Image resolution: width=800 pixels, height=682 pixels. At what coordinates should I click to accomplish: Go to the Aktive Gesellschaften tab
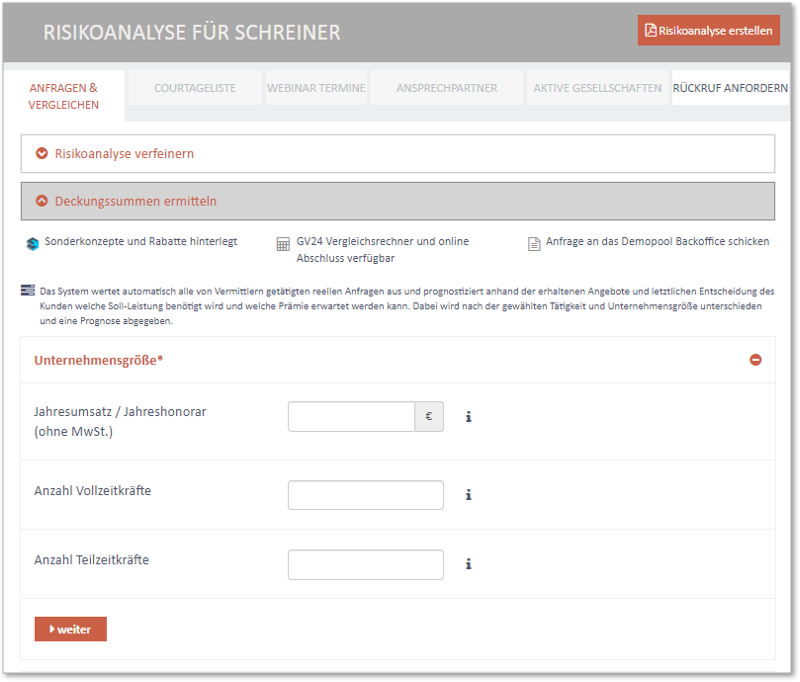click(x=597, y=88)
